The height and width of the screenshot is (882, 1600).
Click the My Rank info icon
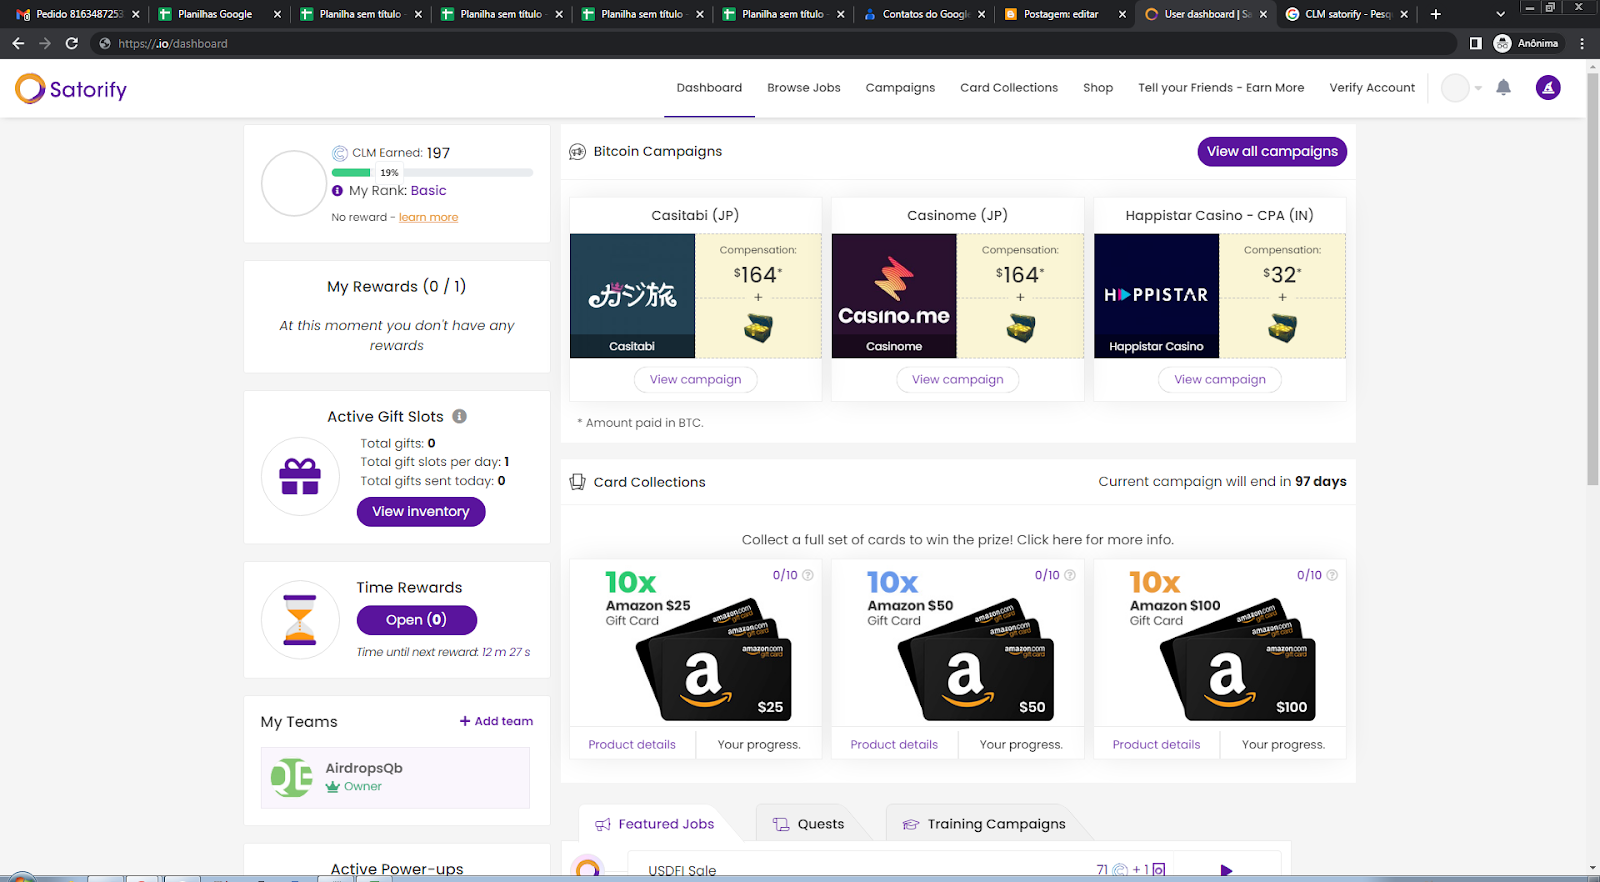[x=337, y=190]
